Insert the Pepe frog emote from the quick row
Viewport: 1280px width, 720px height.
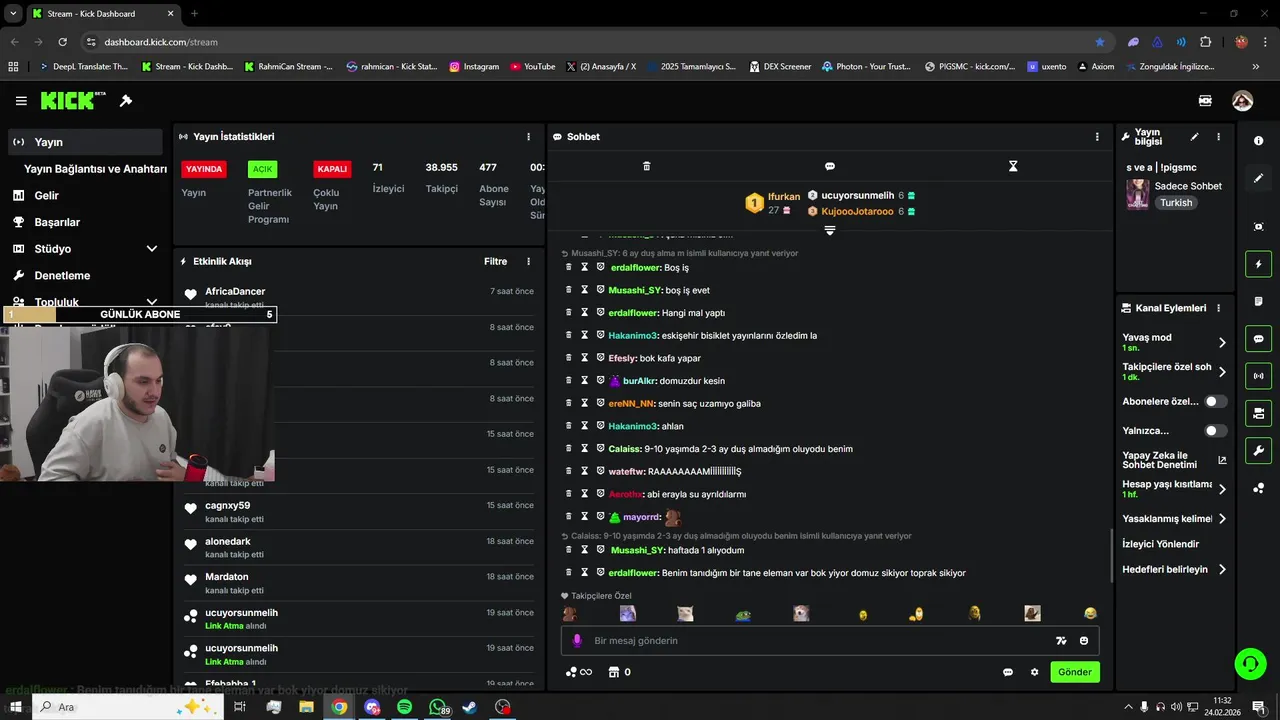click(743, 614)
